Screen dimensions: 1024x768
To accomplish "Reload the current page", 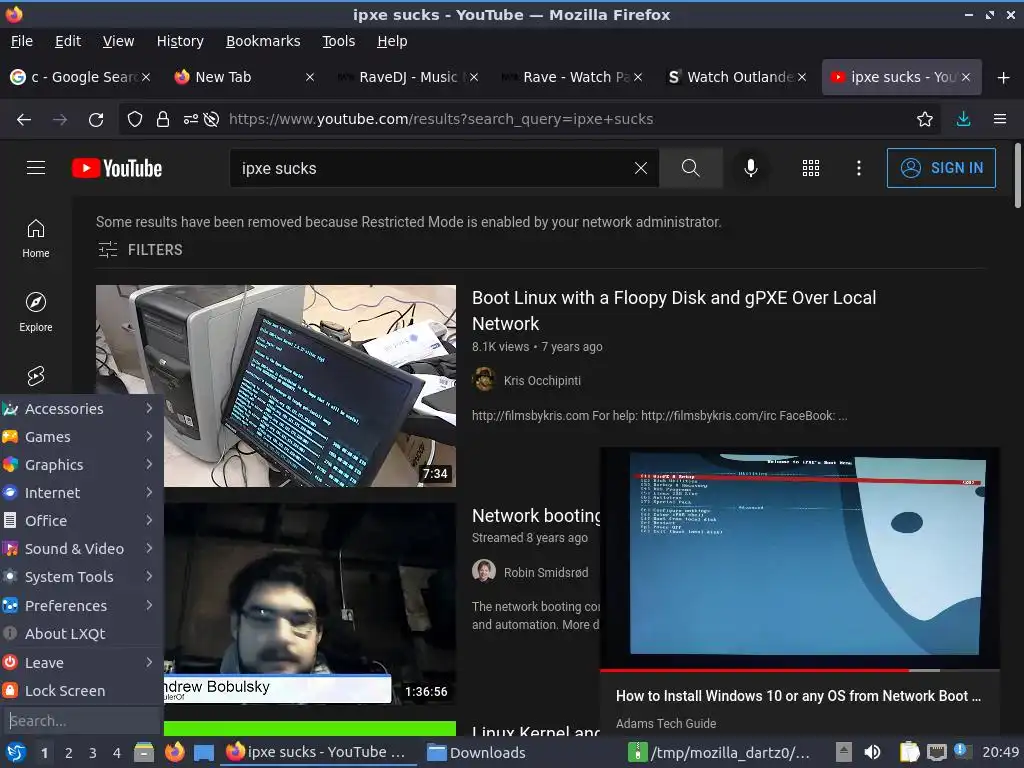I will click(96, 120).
